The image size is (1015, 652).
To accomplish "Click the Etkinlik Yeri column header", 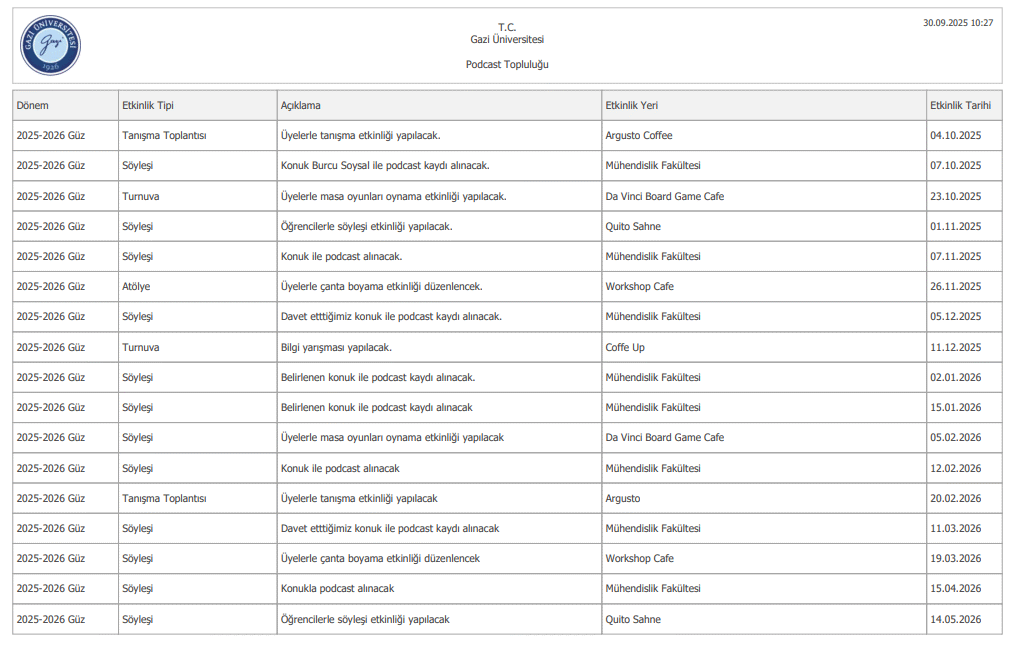I will point(631,105).
